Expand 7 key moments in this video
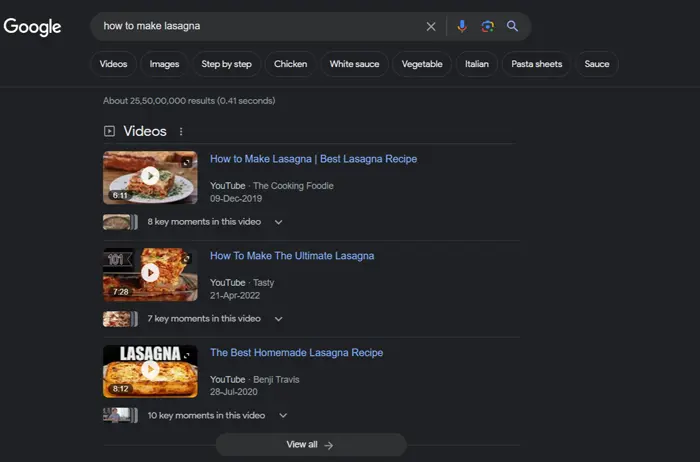The image size is (700, 462). point(279,319)
